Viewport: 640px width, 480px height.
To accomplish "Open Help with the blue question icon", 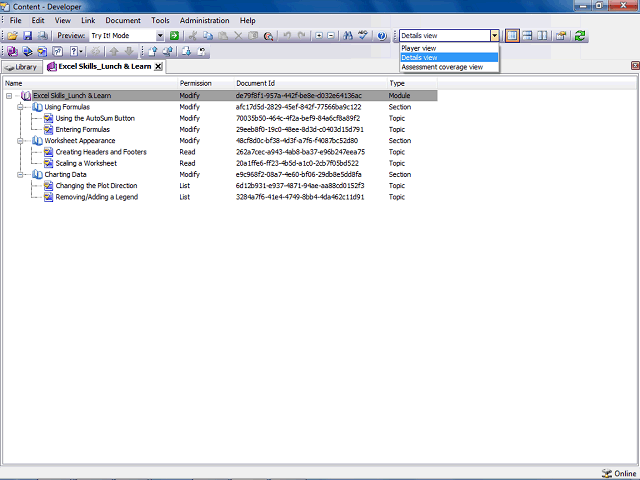I will (x=382, y=36).
